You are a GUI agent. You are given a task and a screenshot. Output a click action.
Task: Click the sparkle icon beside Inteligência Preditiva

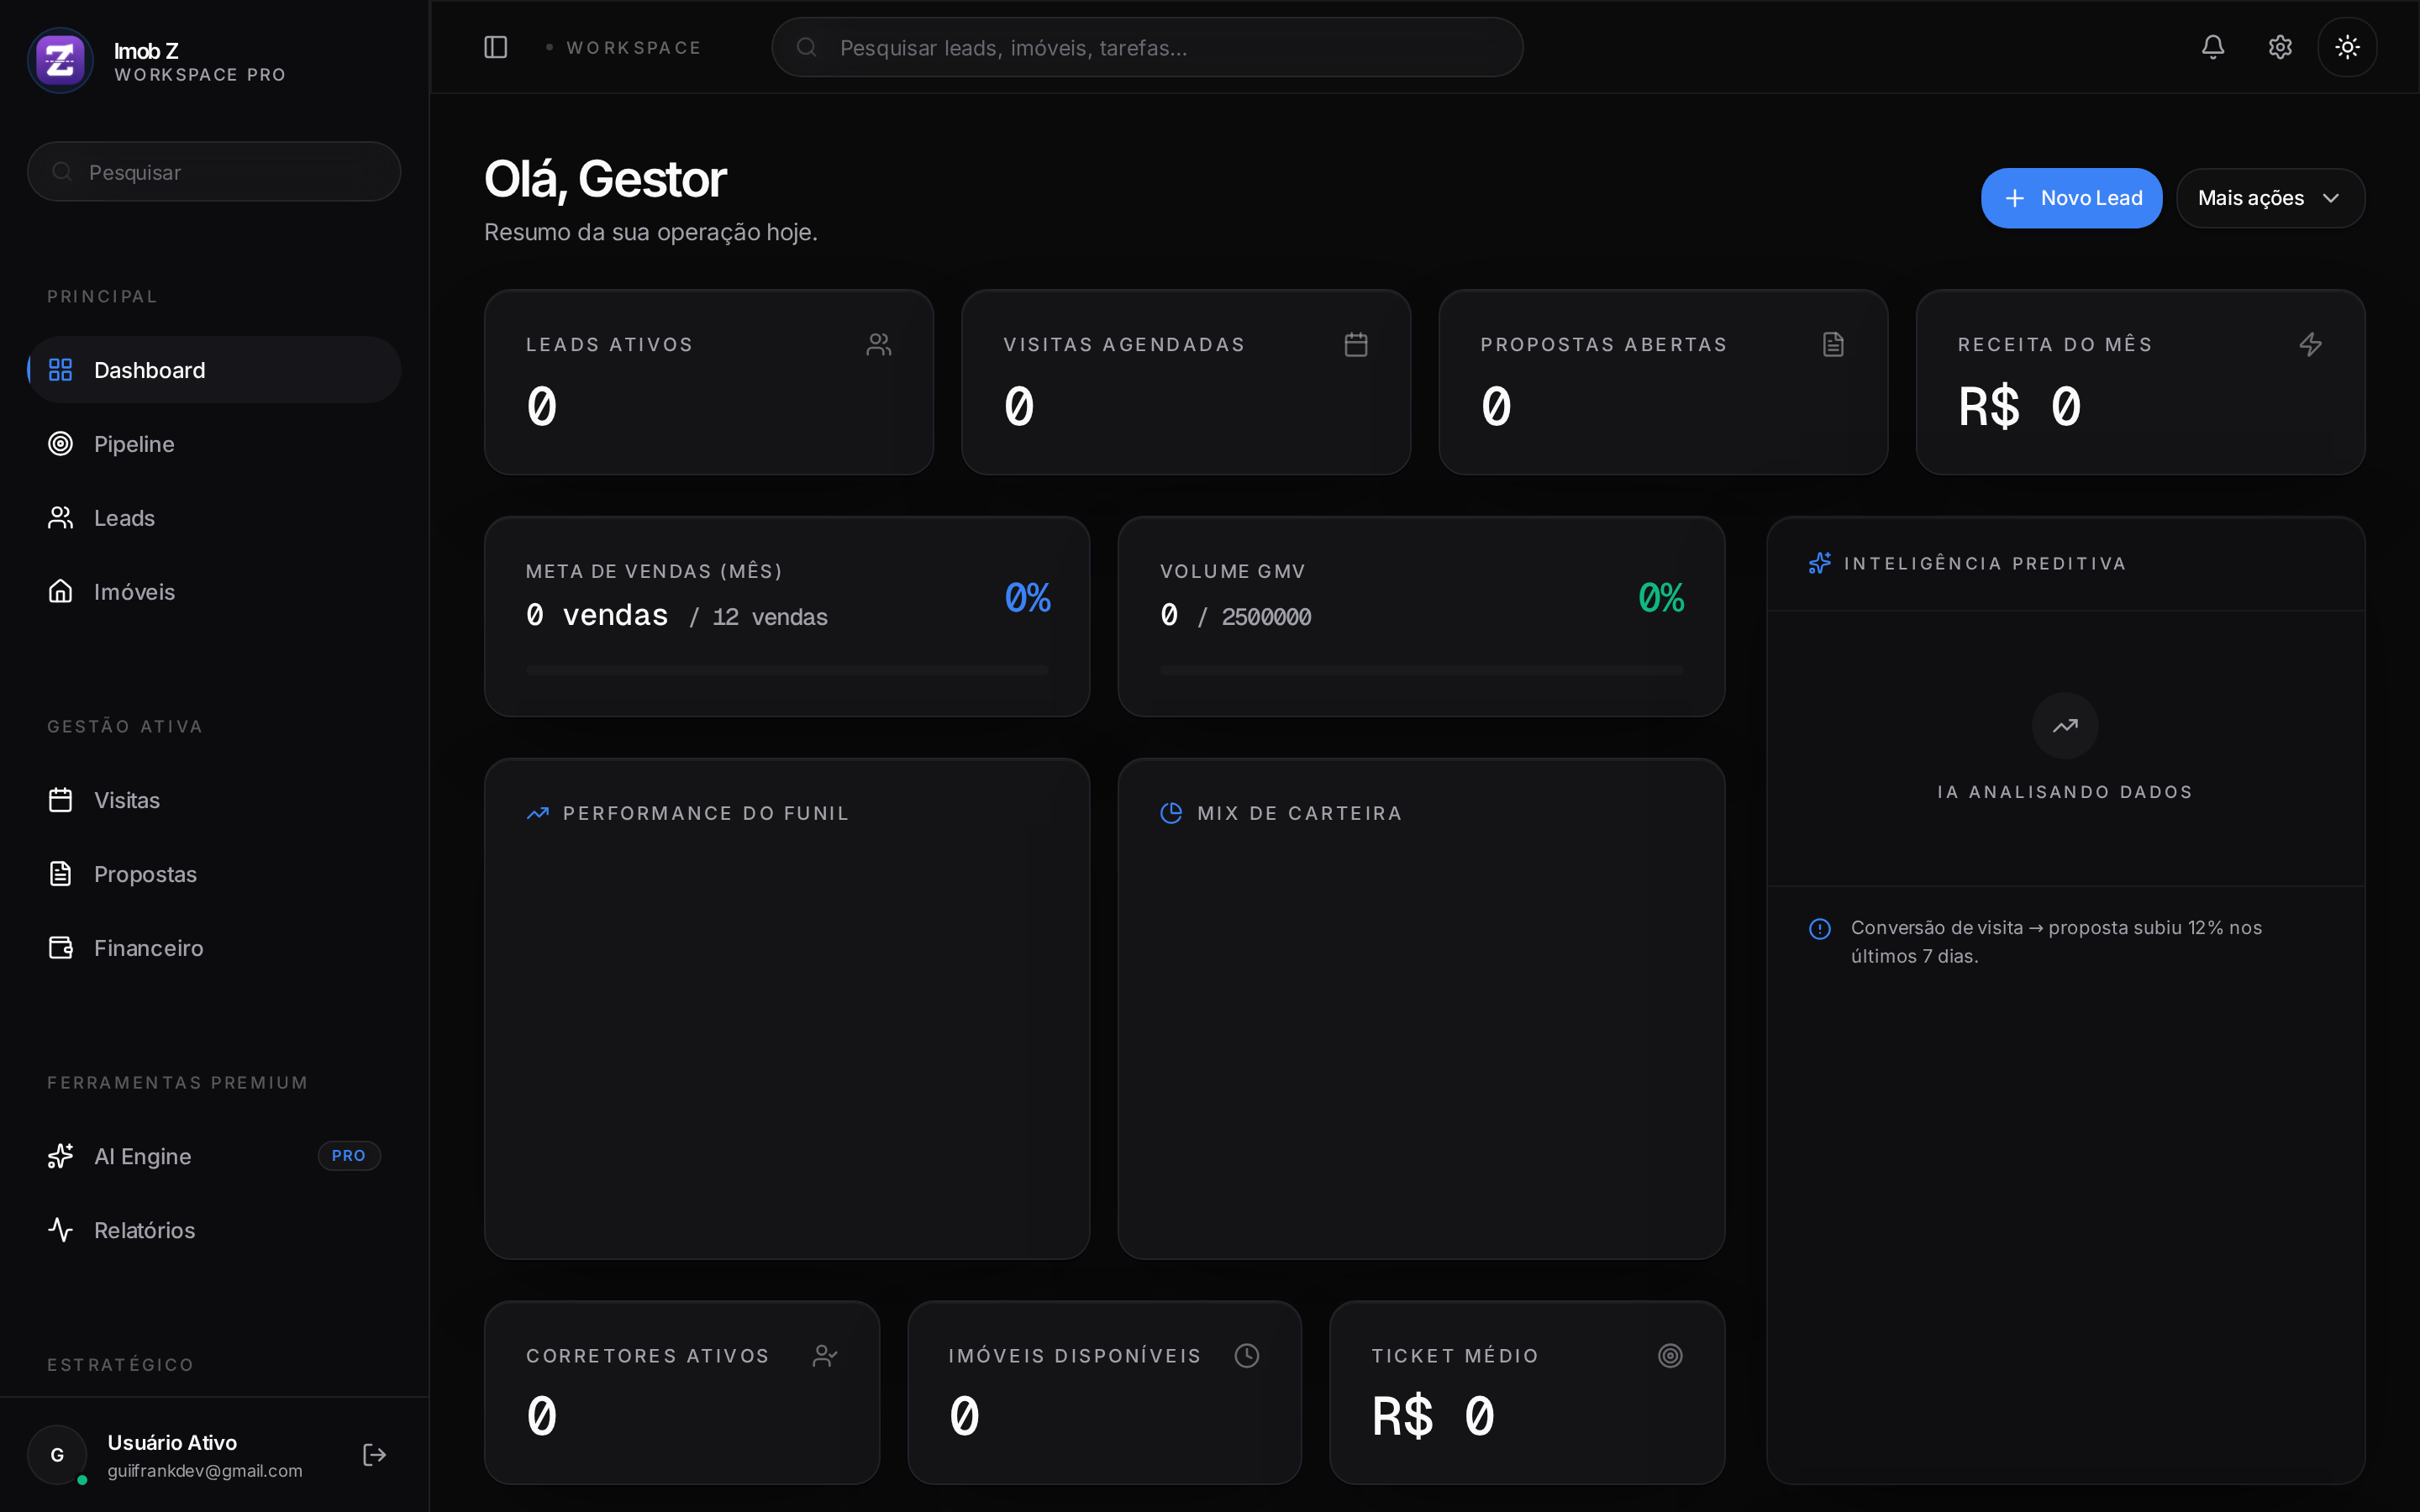coord(1820,563)
